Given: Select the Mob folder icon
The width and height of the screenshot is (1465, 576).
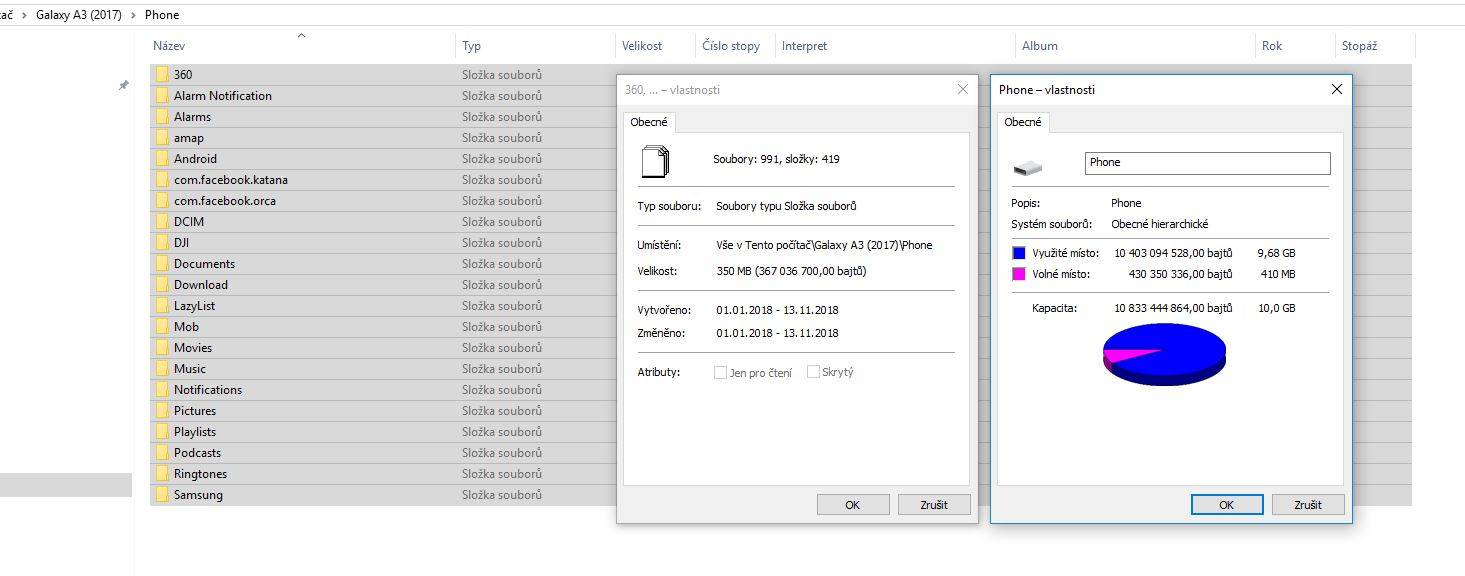Looking at the screenshot, I should tap(161, 327).
